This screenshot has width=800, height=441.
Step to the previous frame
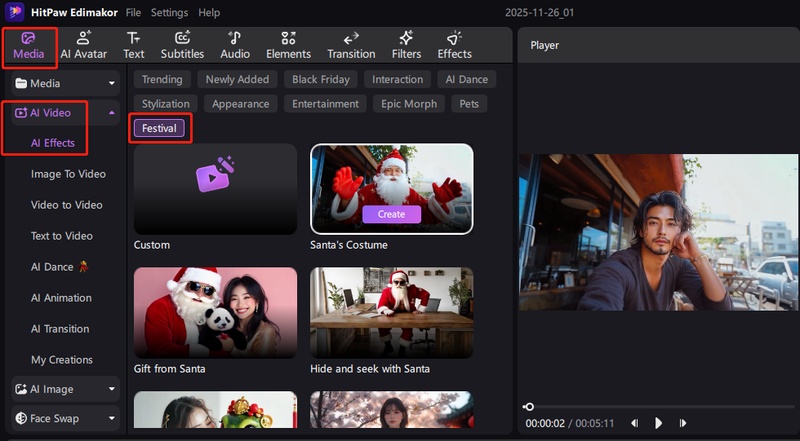click(634, 423)
